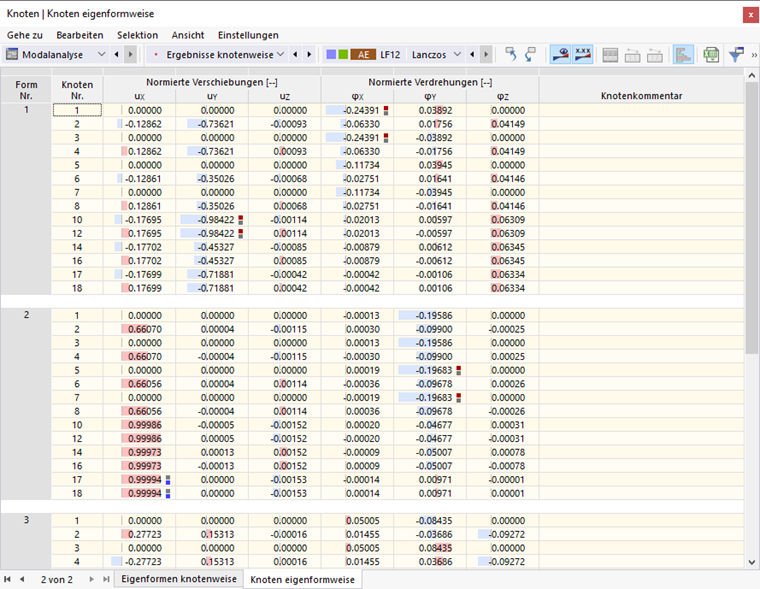The height and width of the screenshot is (589, 760).
Task: Click the AE load case badge
Action: coord(363,55)
